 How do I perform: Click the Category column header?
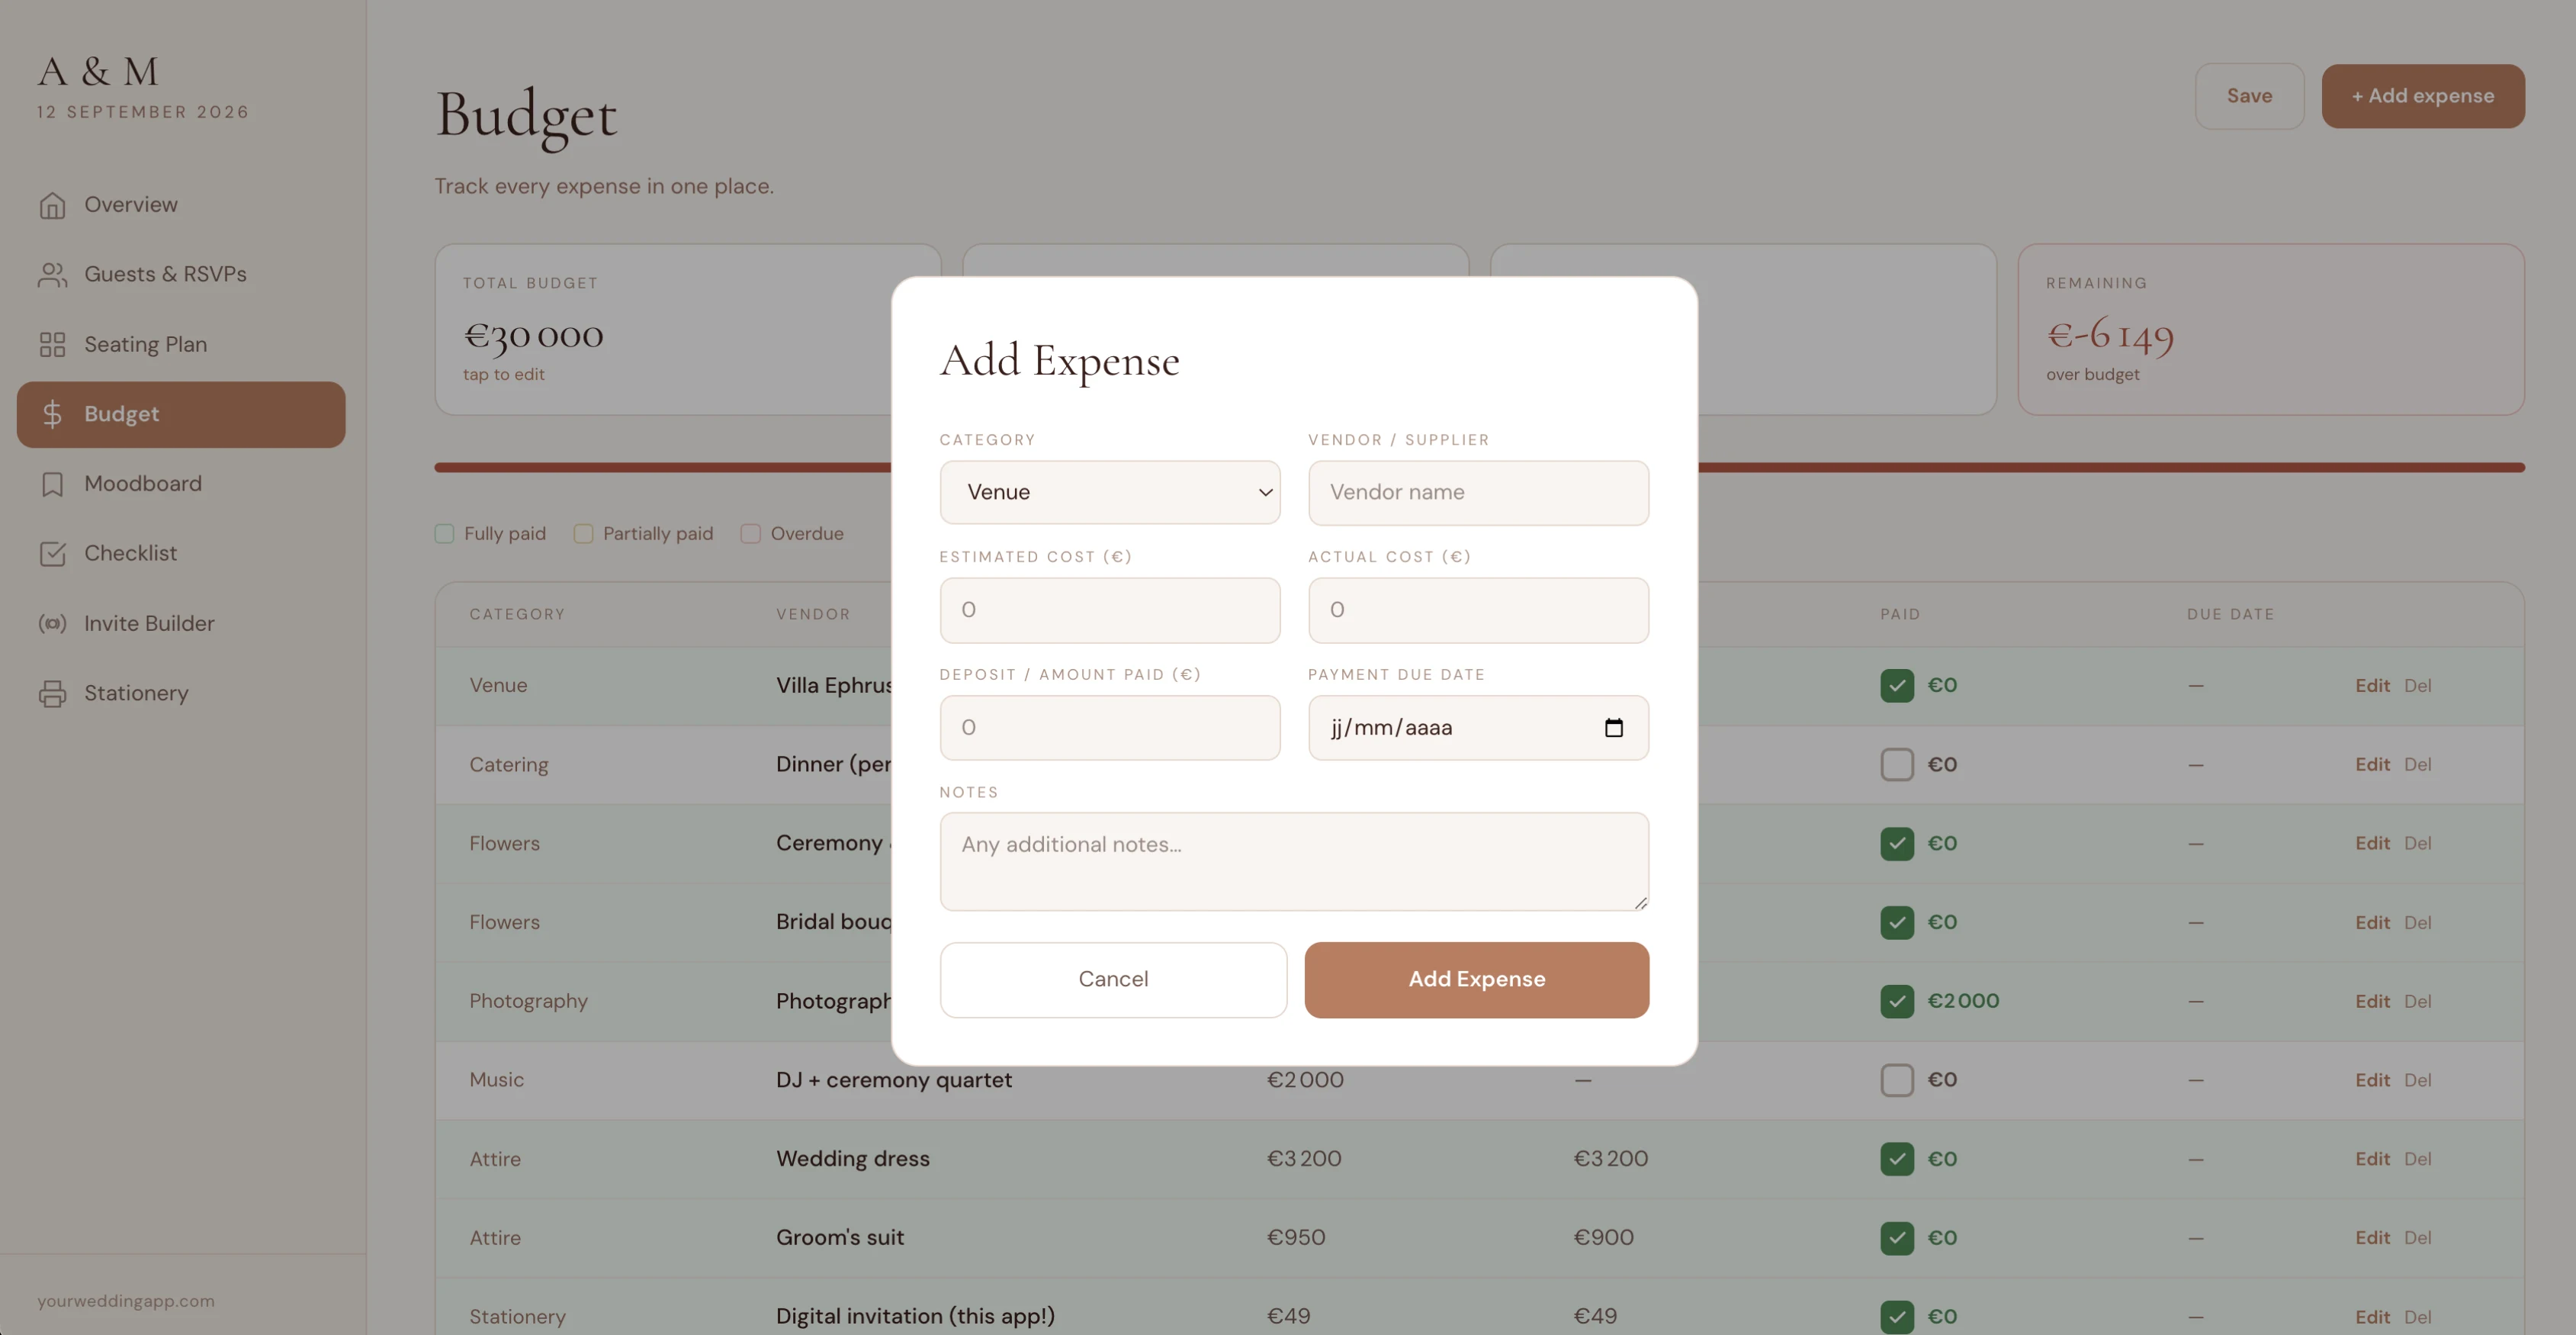[517, 614]
